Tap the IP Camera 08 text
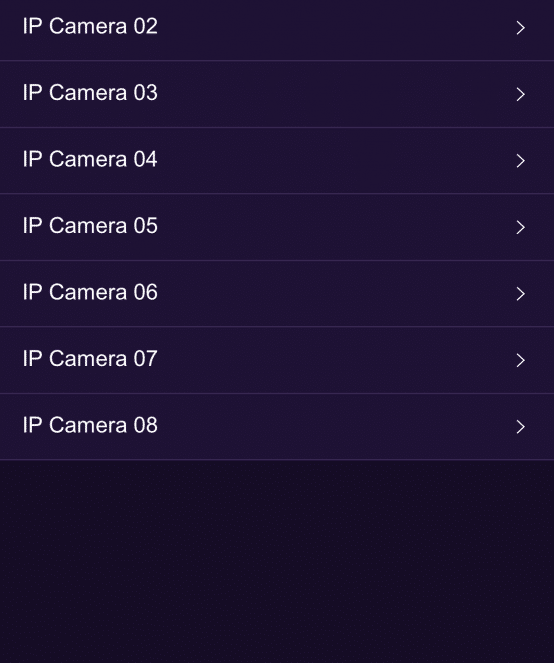The image size is (554, 663). [x=90, y=425]
